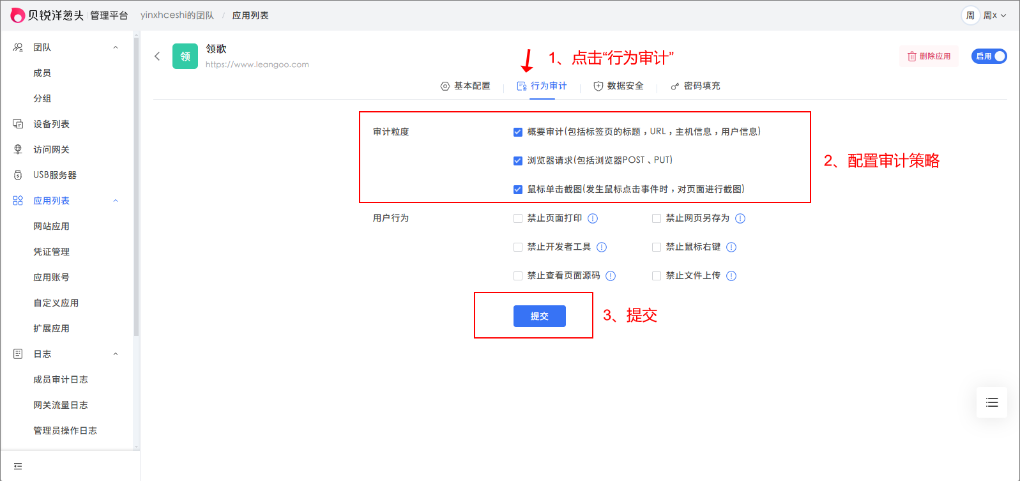Click info icon beside 禁止开发者工具
The height and width of the screenshot is (481, 1020).
pyautogui.click(x=602, y=247)
